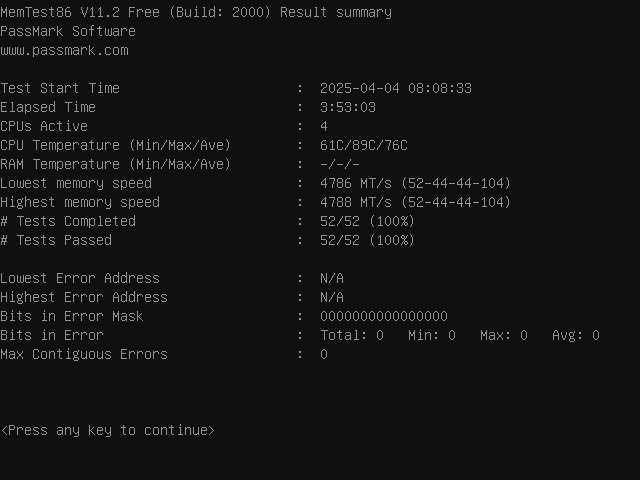Click the Highest Error Address N/A value
Screen dimensions: 640x480
(332, 297)
